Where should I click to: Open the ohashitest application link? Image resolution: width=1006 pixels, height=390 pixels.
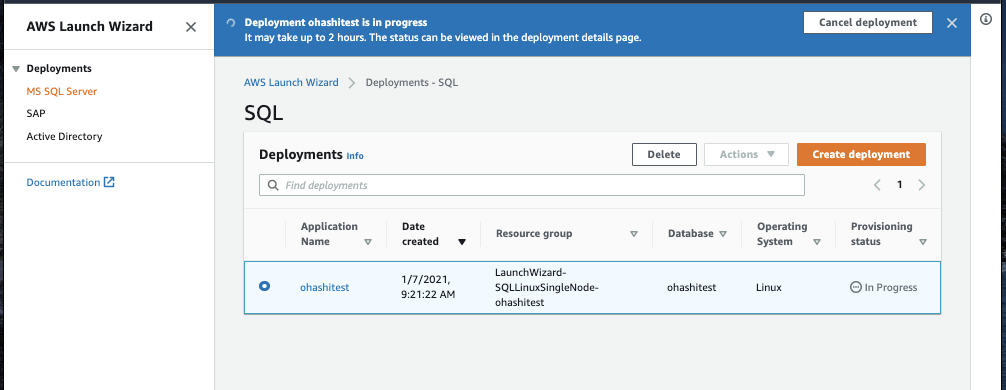point(325,287)
